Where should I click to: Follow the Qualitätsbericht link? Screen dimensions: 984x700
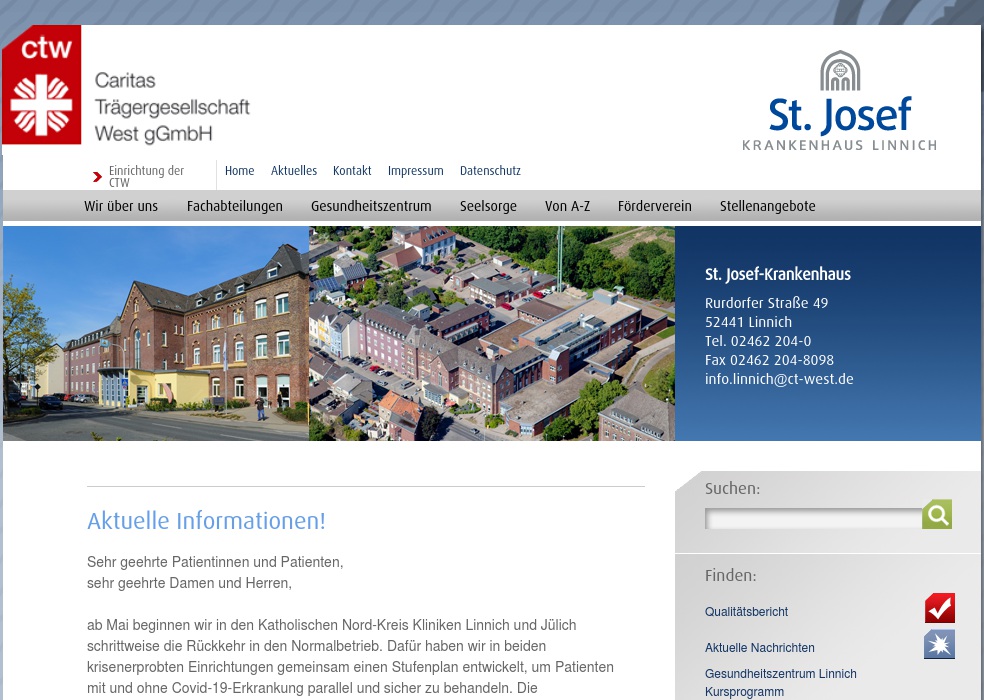tap(746, 611)
